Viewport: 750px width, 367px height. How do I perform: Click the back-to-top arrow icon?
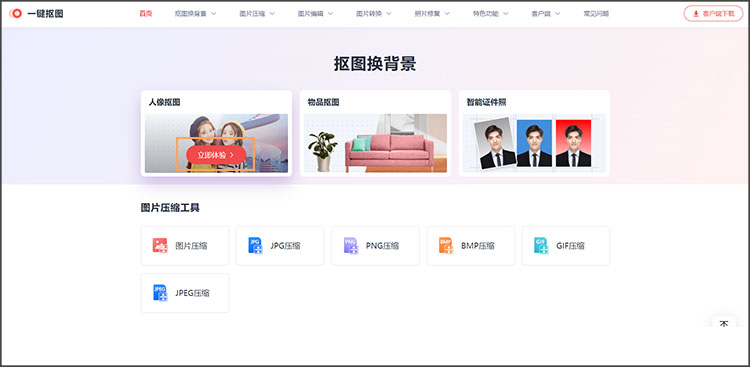724,324
